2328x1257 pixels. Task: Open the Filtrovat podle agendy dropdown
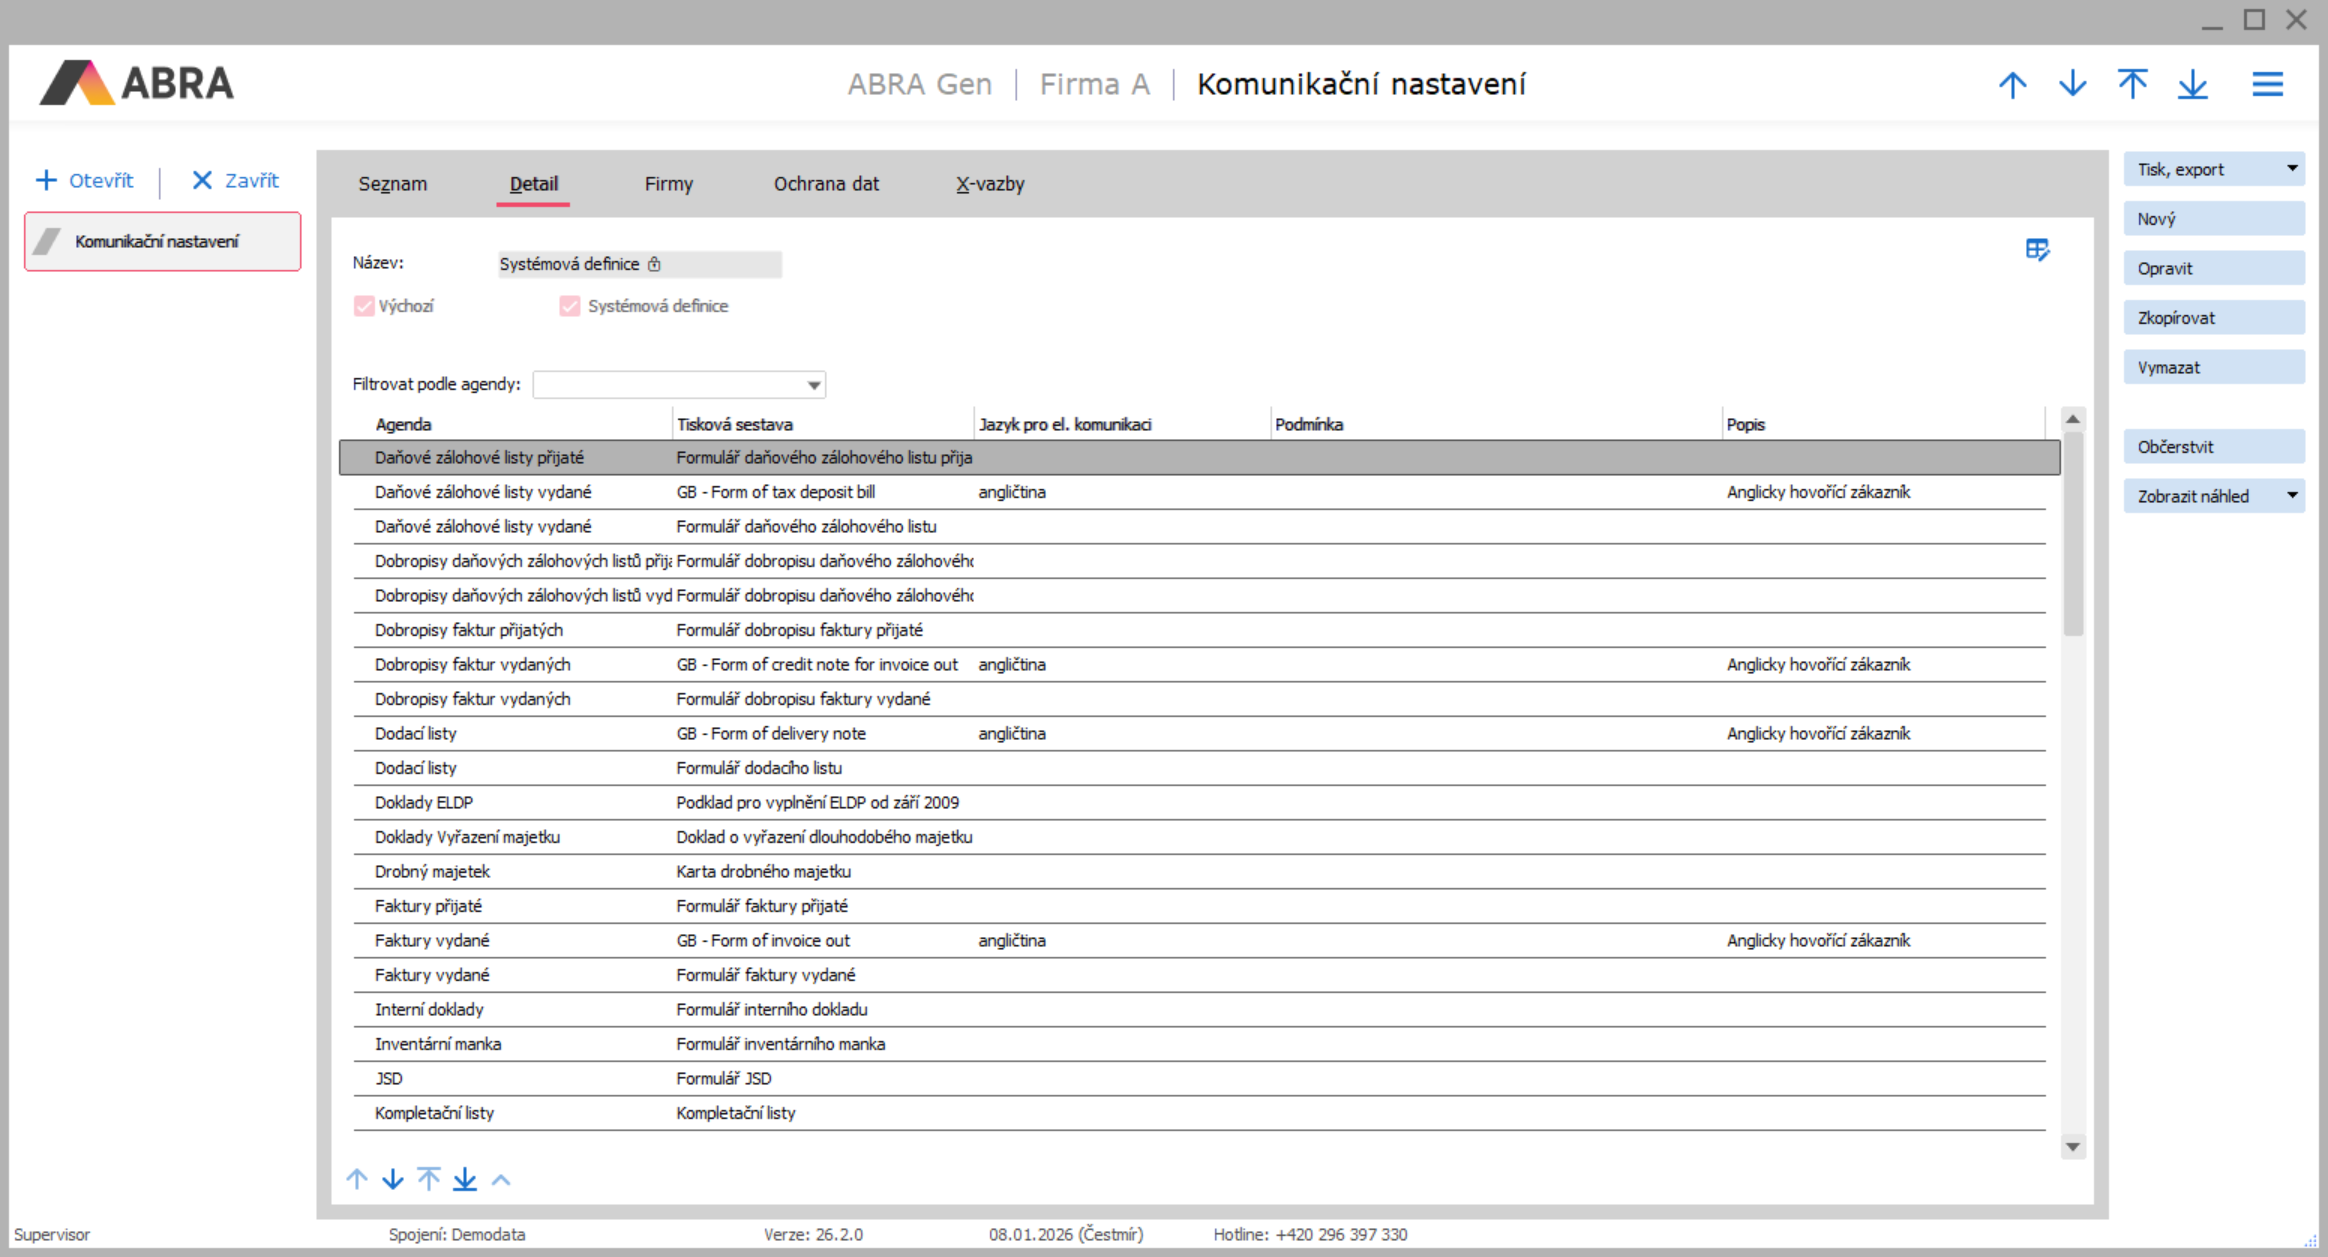point(813,385)
